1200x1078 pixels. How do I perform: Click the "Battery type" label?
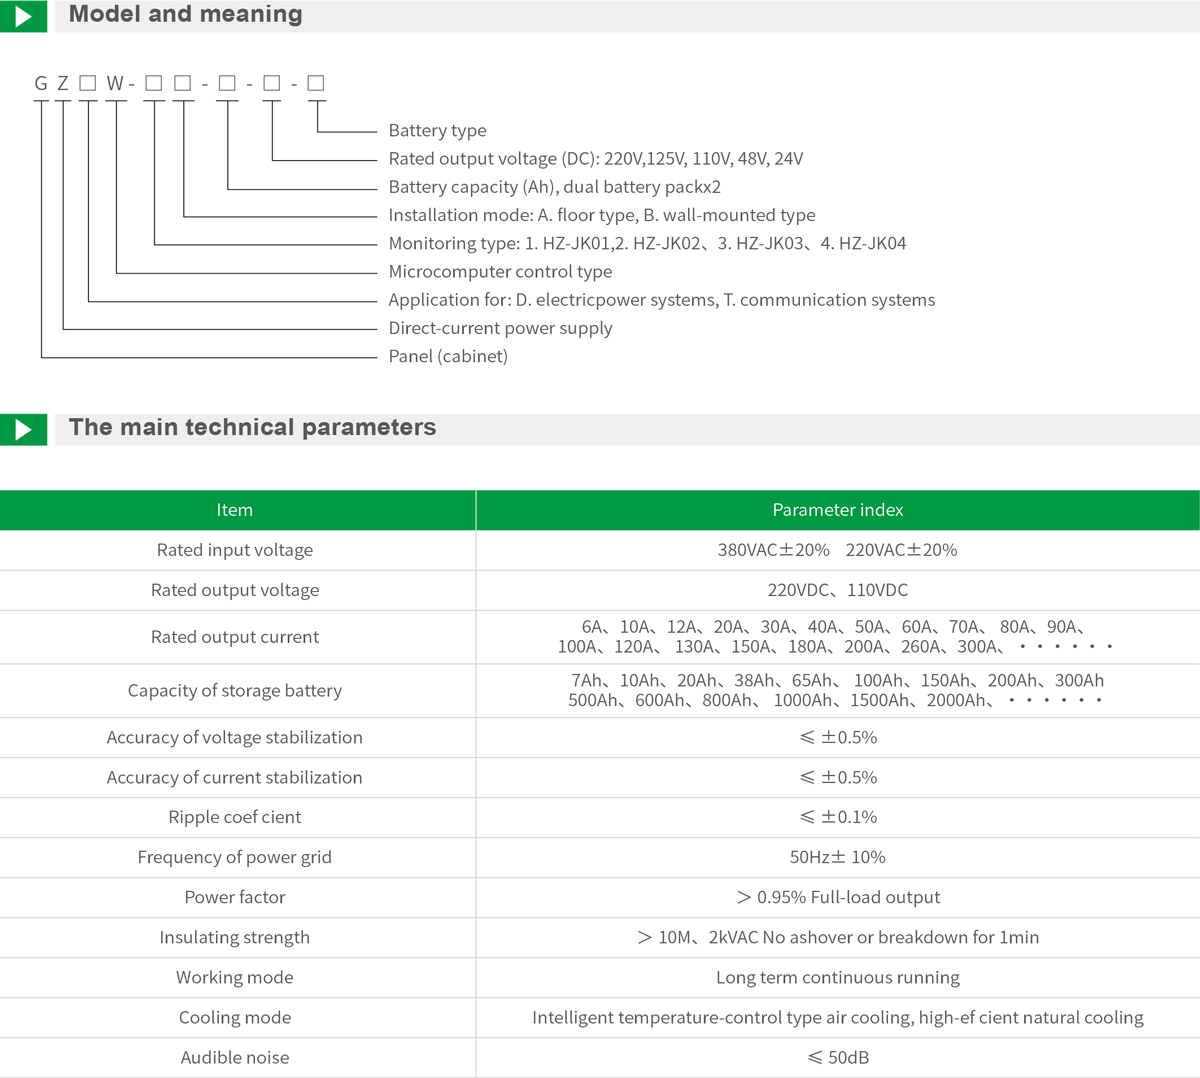point(437,131)
